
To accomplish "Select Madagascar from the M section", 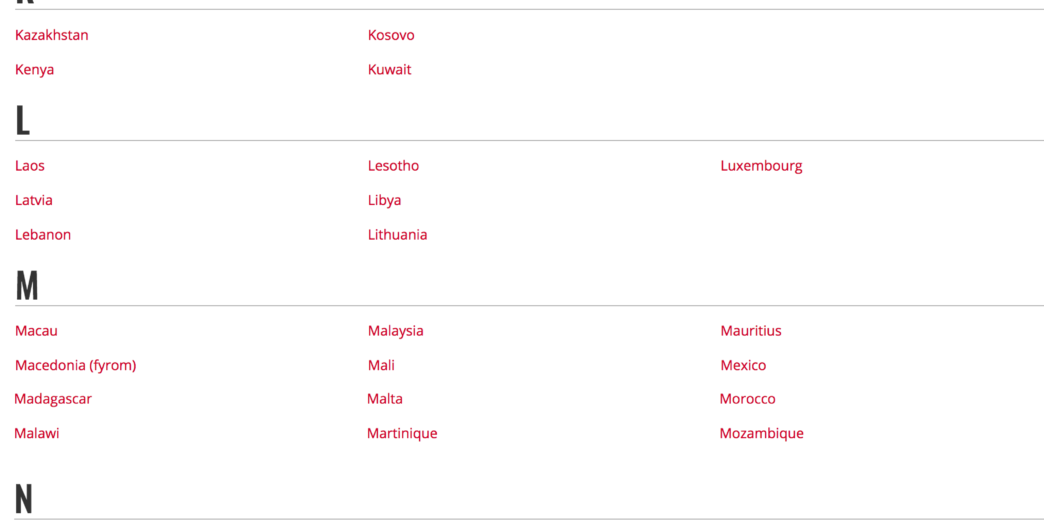I will point(53,399).
